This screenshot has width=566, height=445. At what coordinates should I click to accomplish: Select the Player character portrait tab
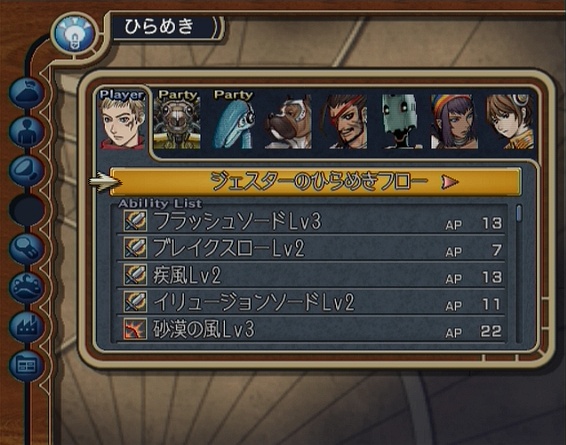coord(122,119)
